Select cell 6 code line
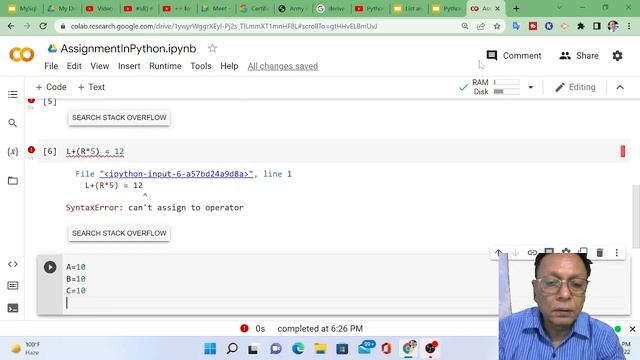Image resolution: width=640 pixels, height=360 pixels. pyautogui.click(x=95, y=151)
